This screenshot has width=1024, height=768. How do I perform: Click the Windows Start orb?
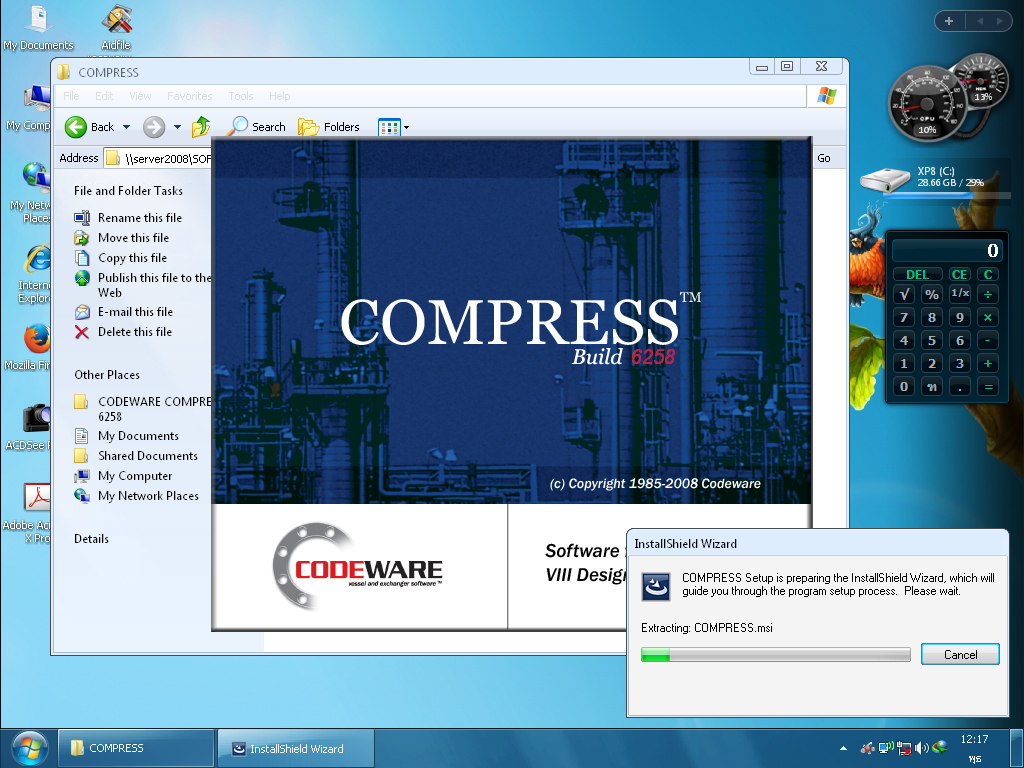point(29,749)
